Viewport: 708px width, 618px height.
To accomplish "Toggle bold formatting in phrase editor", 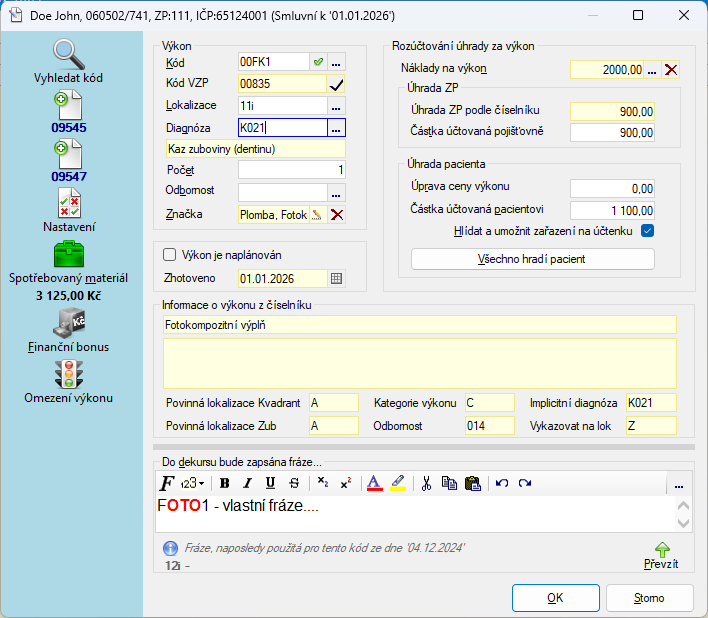I will coord(224,483).
